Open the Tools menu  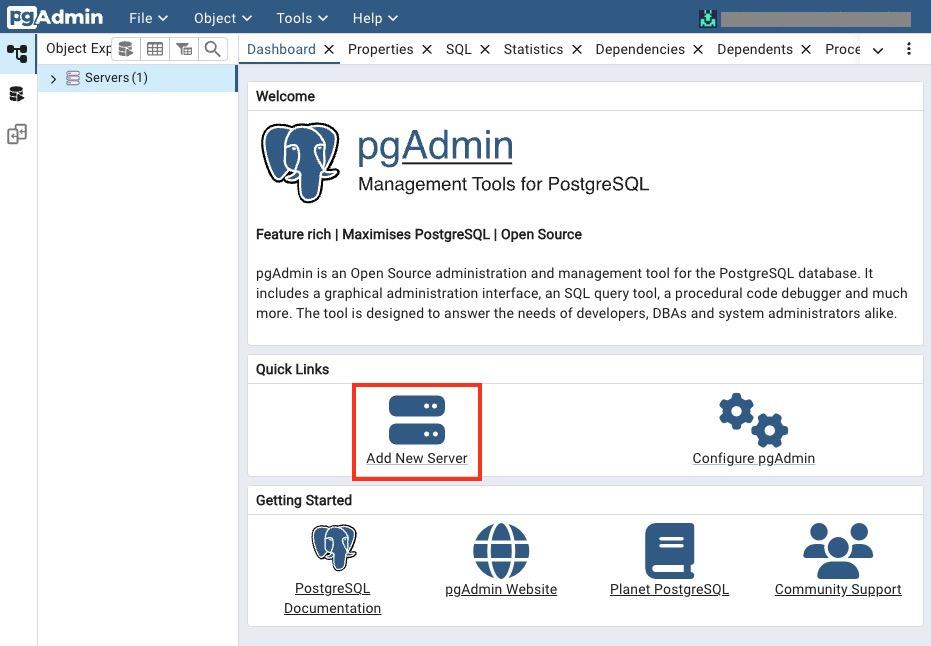pos(300,17)
